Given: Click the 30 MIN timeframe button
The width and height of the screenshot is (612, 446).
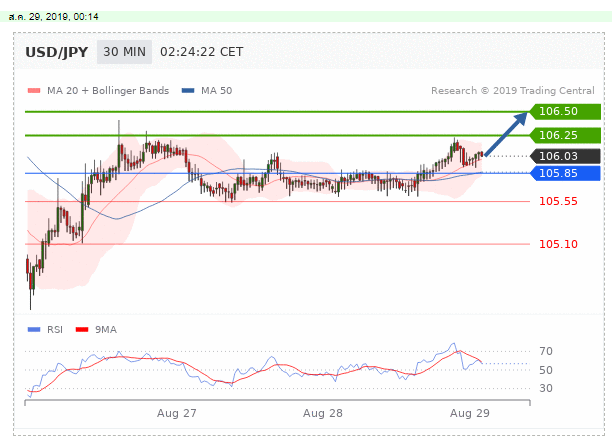Looking at the screenshot, I should (124, 52).
